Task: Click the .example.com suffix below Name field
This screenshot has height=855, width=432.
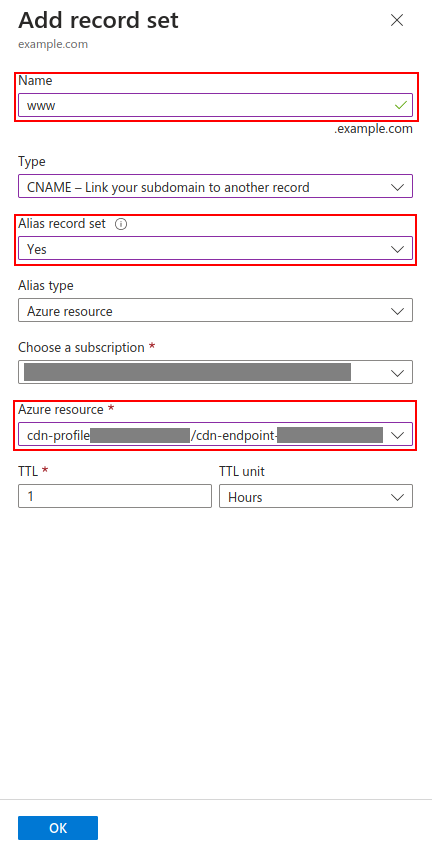Action: (x=374, y=129)
